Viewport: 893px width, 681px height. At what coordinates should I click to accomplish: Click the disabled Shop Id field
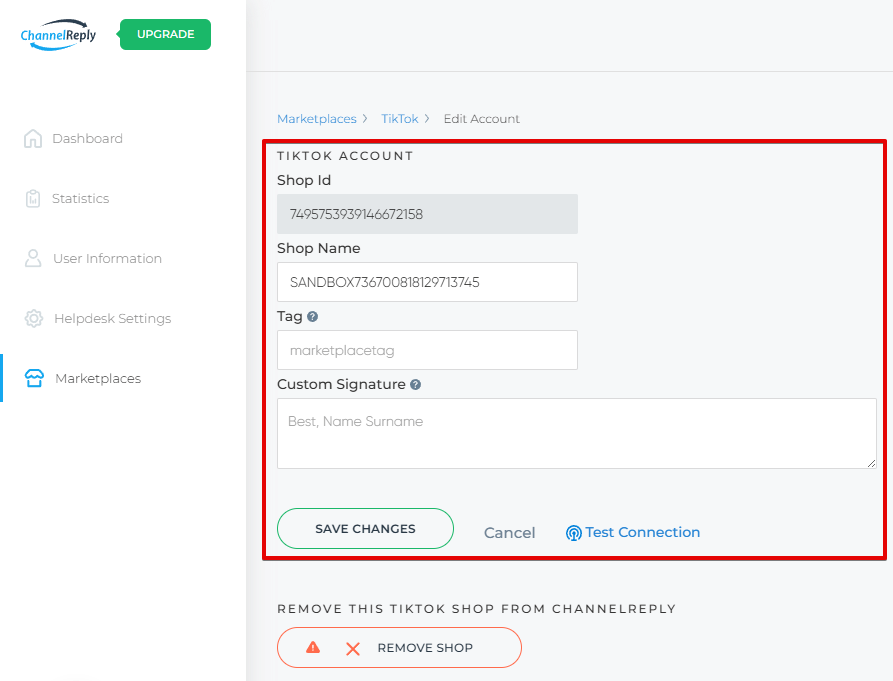click(x=427, y=214)
